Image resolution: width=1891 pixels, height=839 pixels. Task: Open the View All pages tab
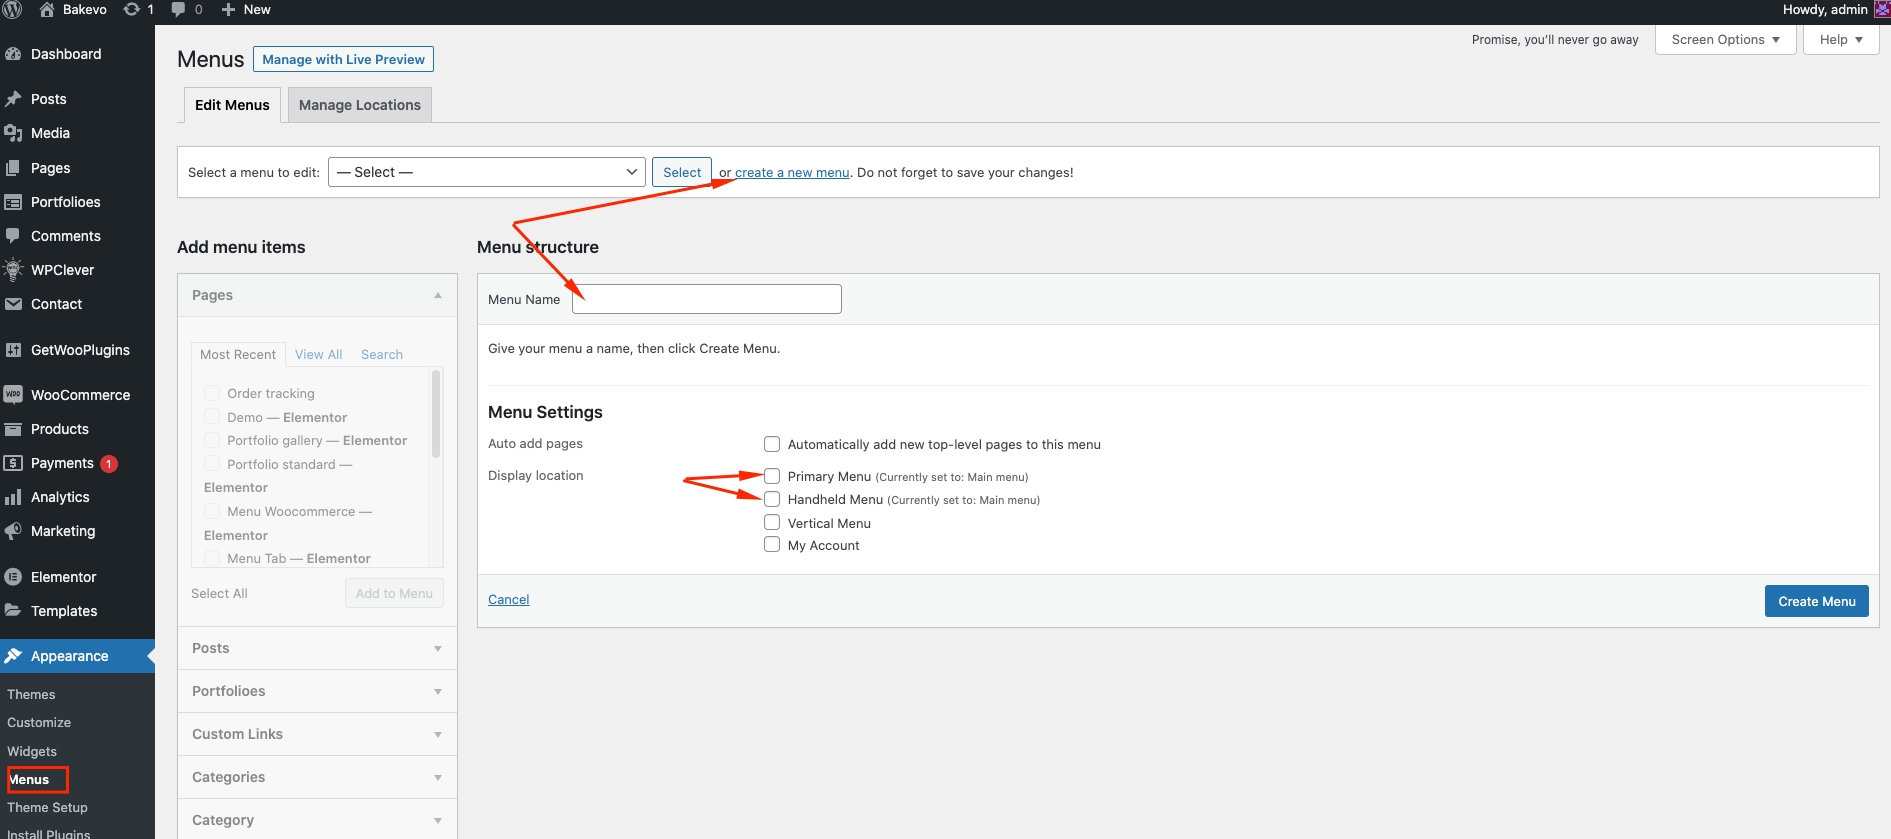pos(318,355)
